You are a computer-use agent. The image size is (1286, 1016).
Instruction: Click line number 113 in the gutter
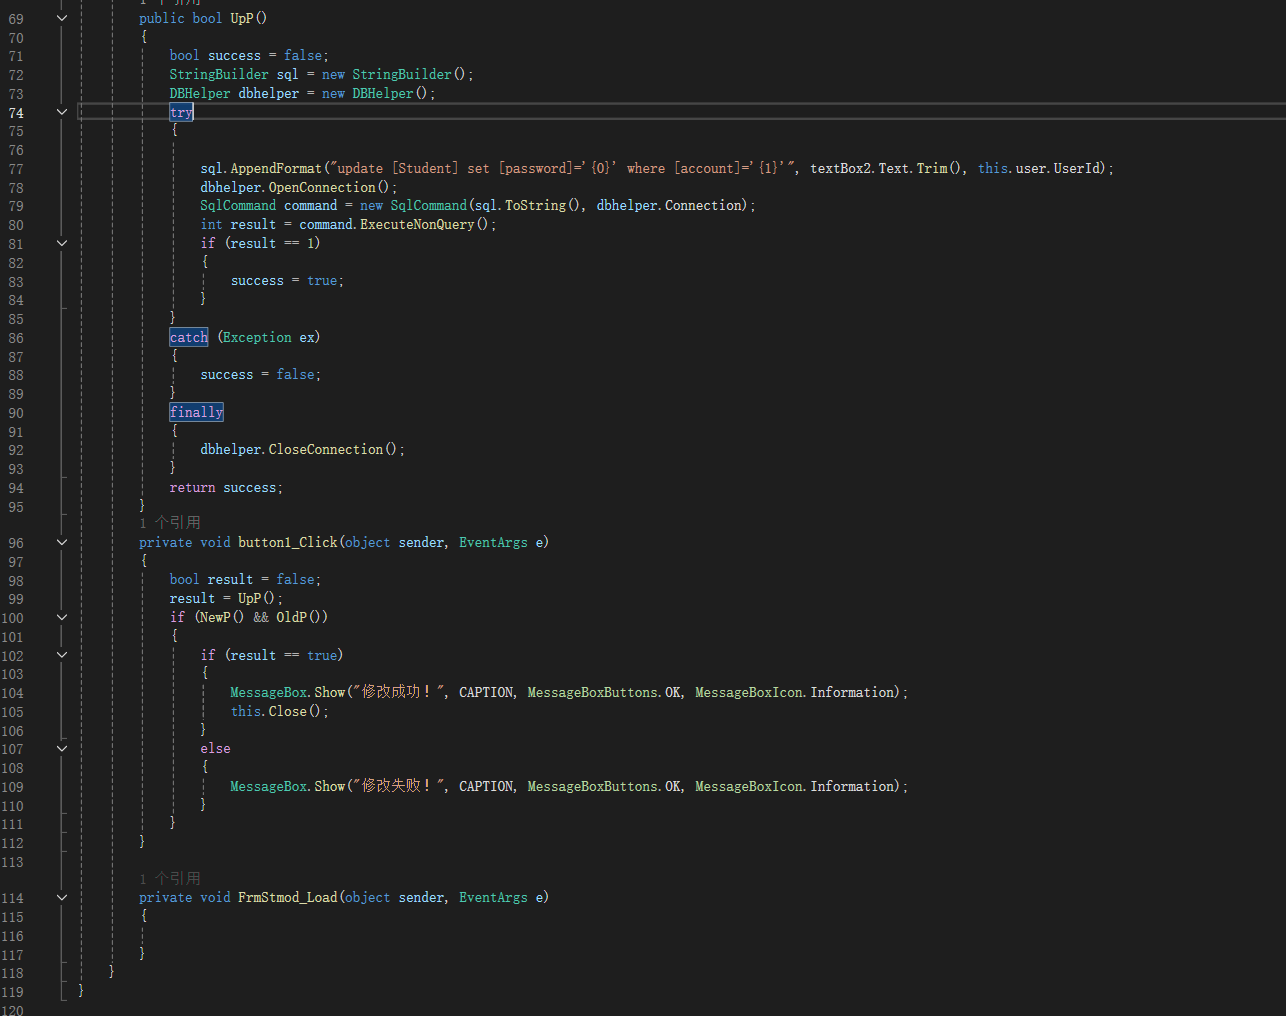tap(12, 862)
